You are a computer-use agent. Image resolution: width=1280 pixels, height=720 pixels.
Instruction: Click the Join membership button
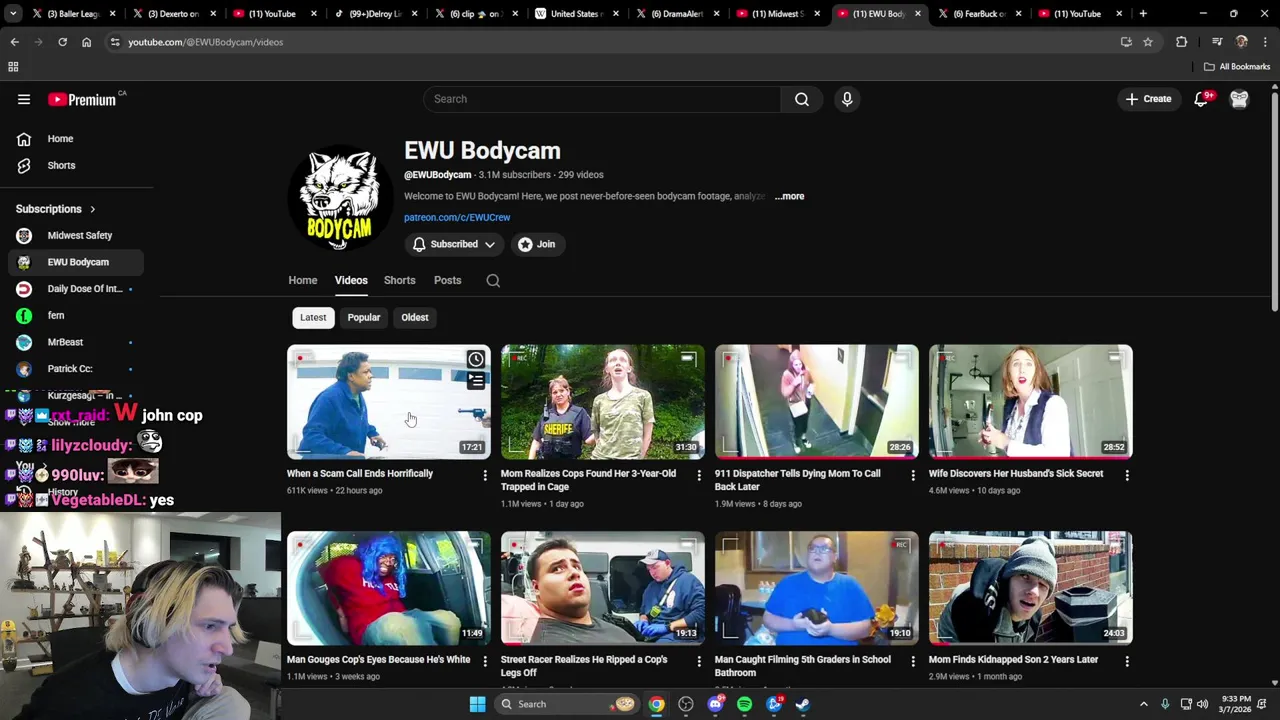(537, 244)
